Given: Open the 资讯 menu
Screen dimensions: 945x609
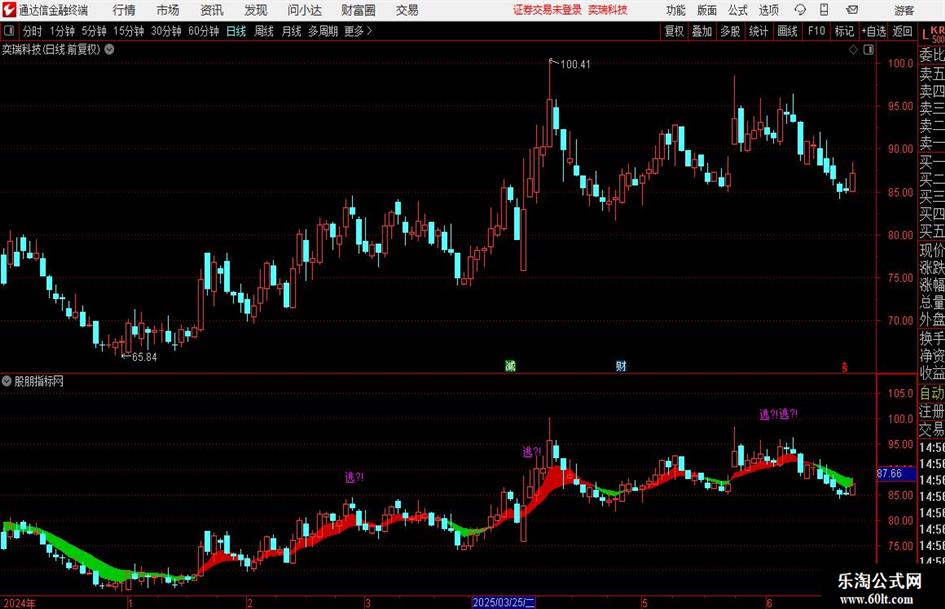Looking at the screenshot, I should pyautogui.click(x=212, y=10).
